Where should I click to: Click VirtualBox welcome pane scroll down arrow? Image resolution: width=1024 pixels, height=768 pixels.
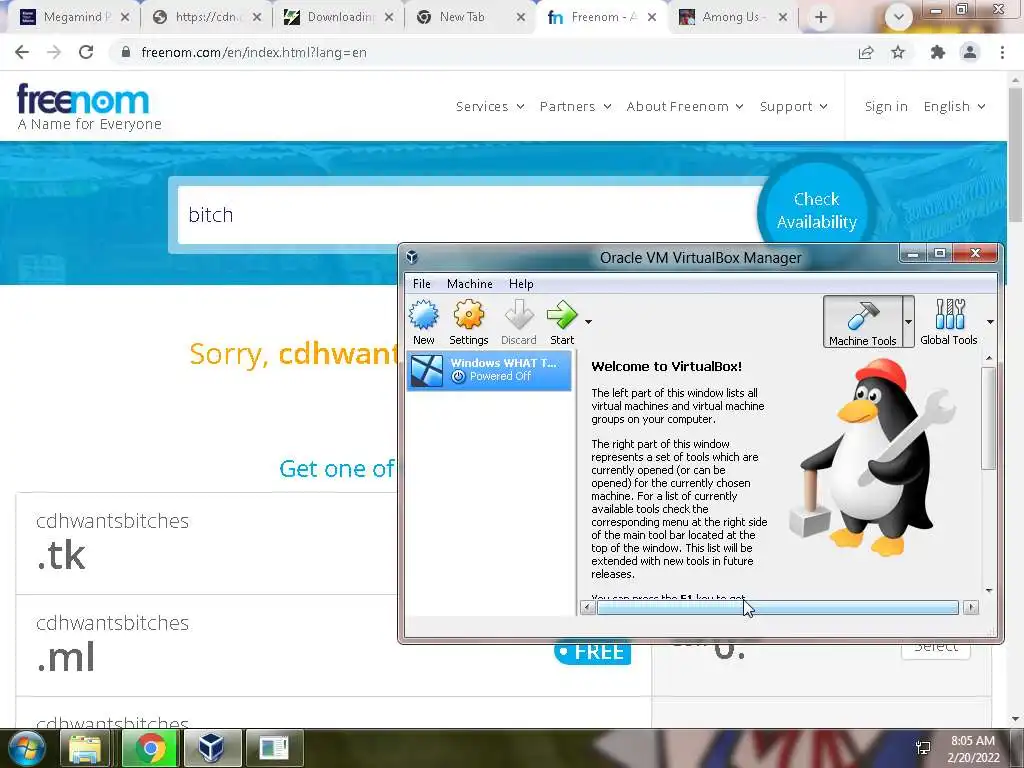(989, 590)
